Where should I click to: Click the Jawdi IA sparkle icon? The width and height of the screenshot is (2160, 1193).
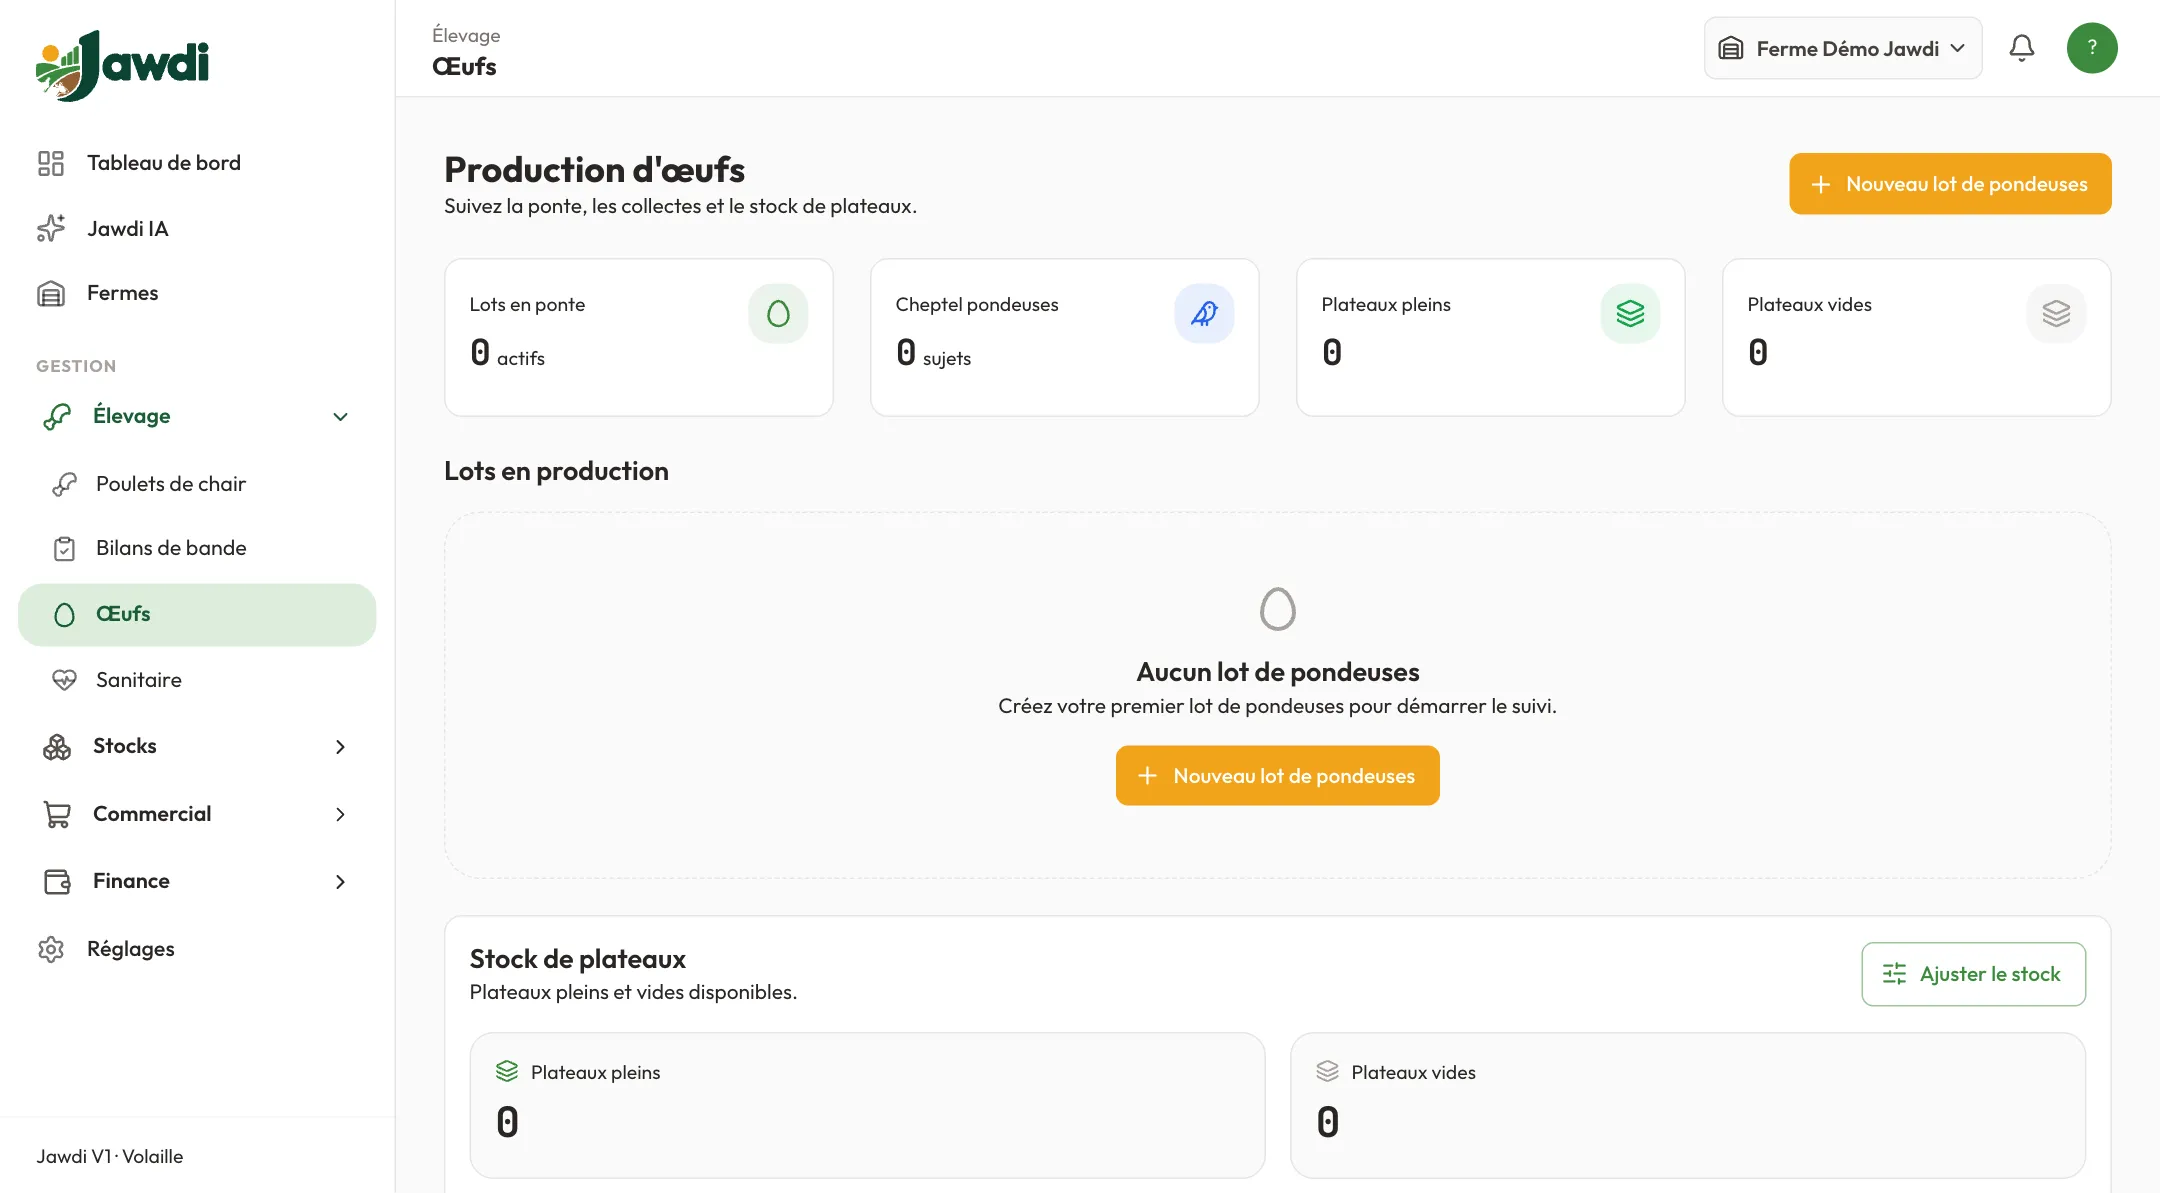51,229
